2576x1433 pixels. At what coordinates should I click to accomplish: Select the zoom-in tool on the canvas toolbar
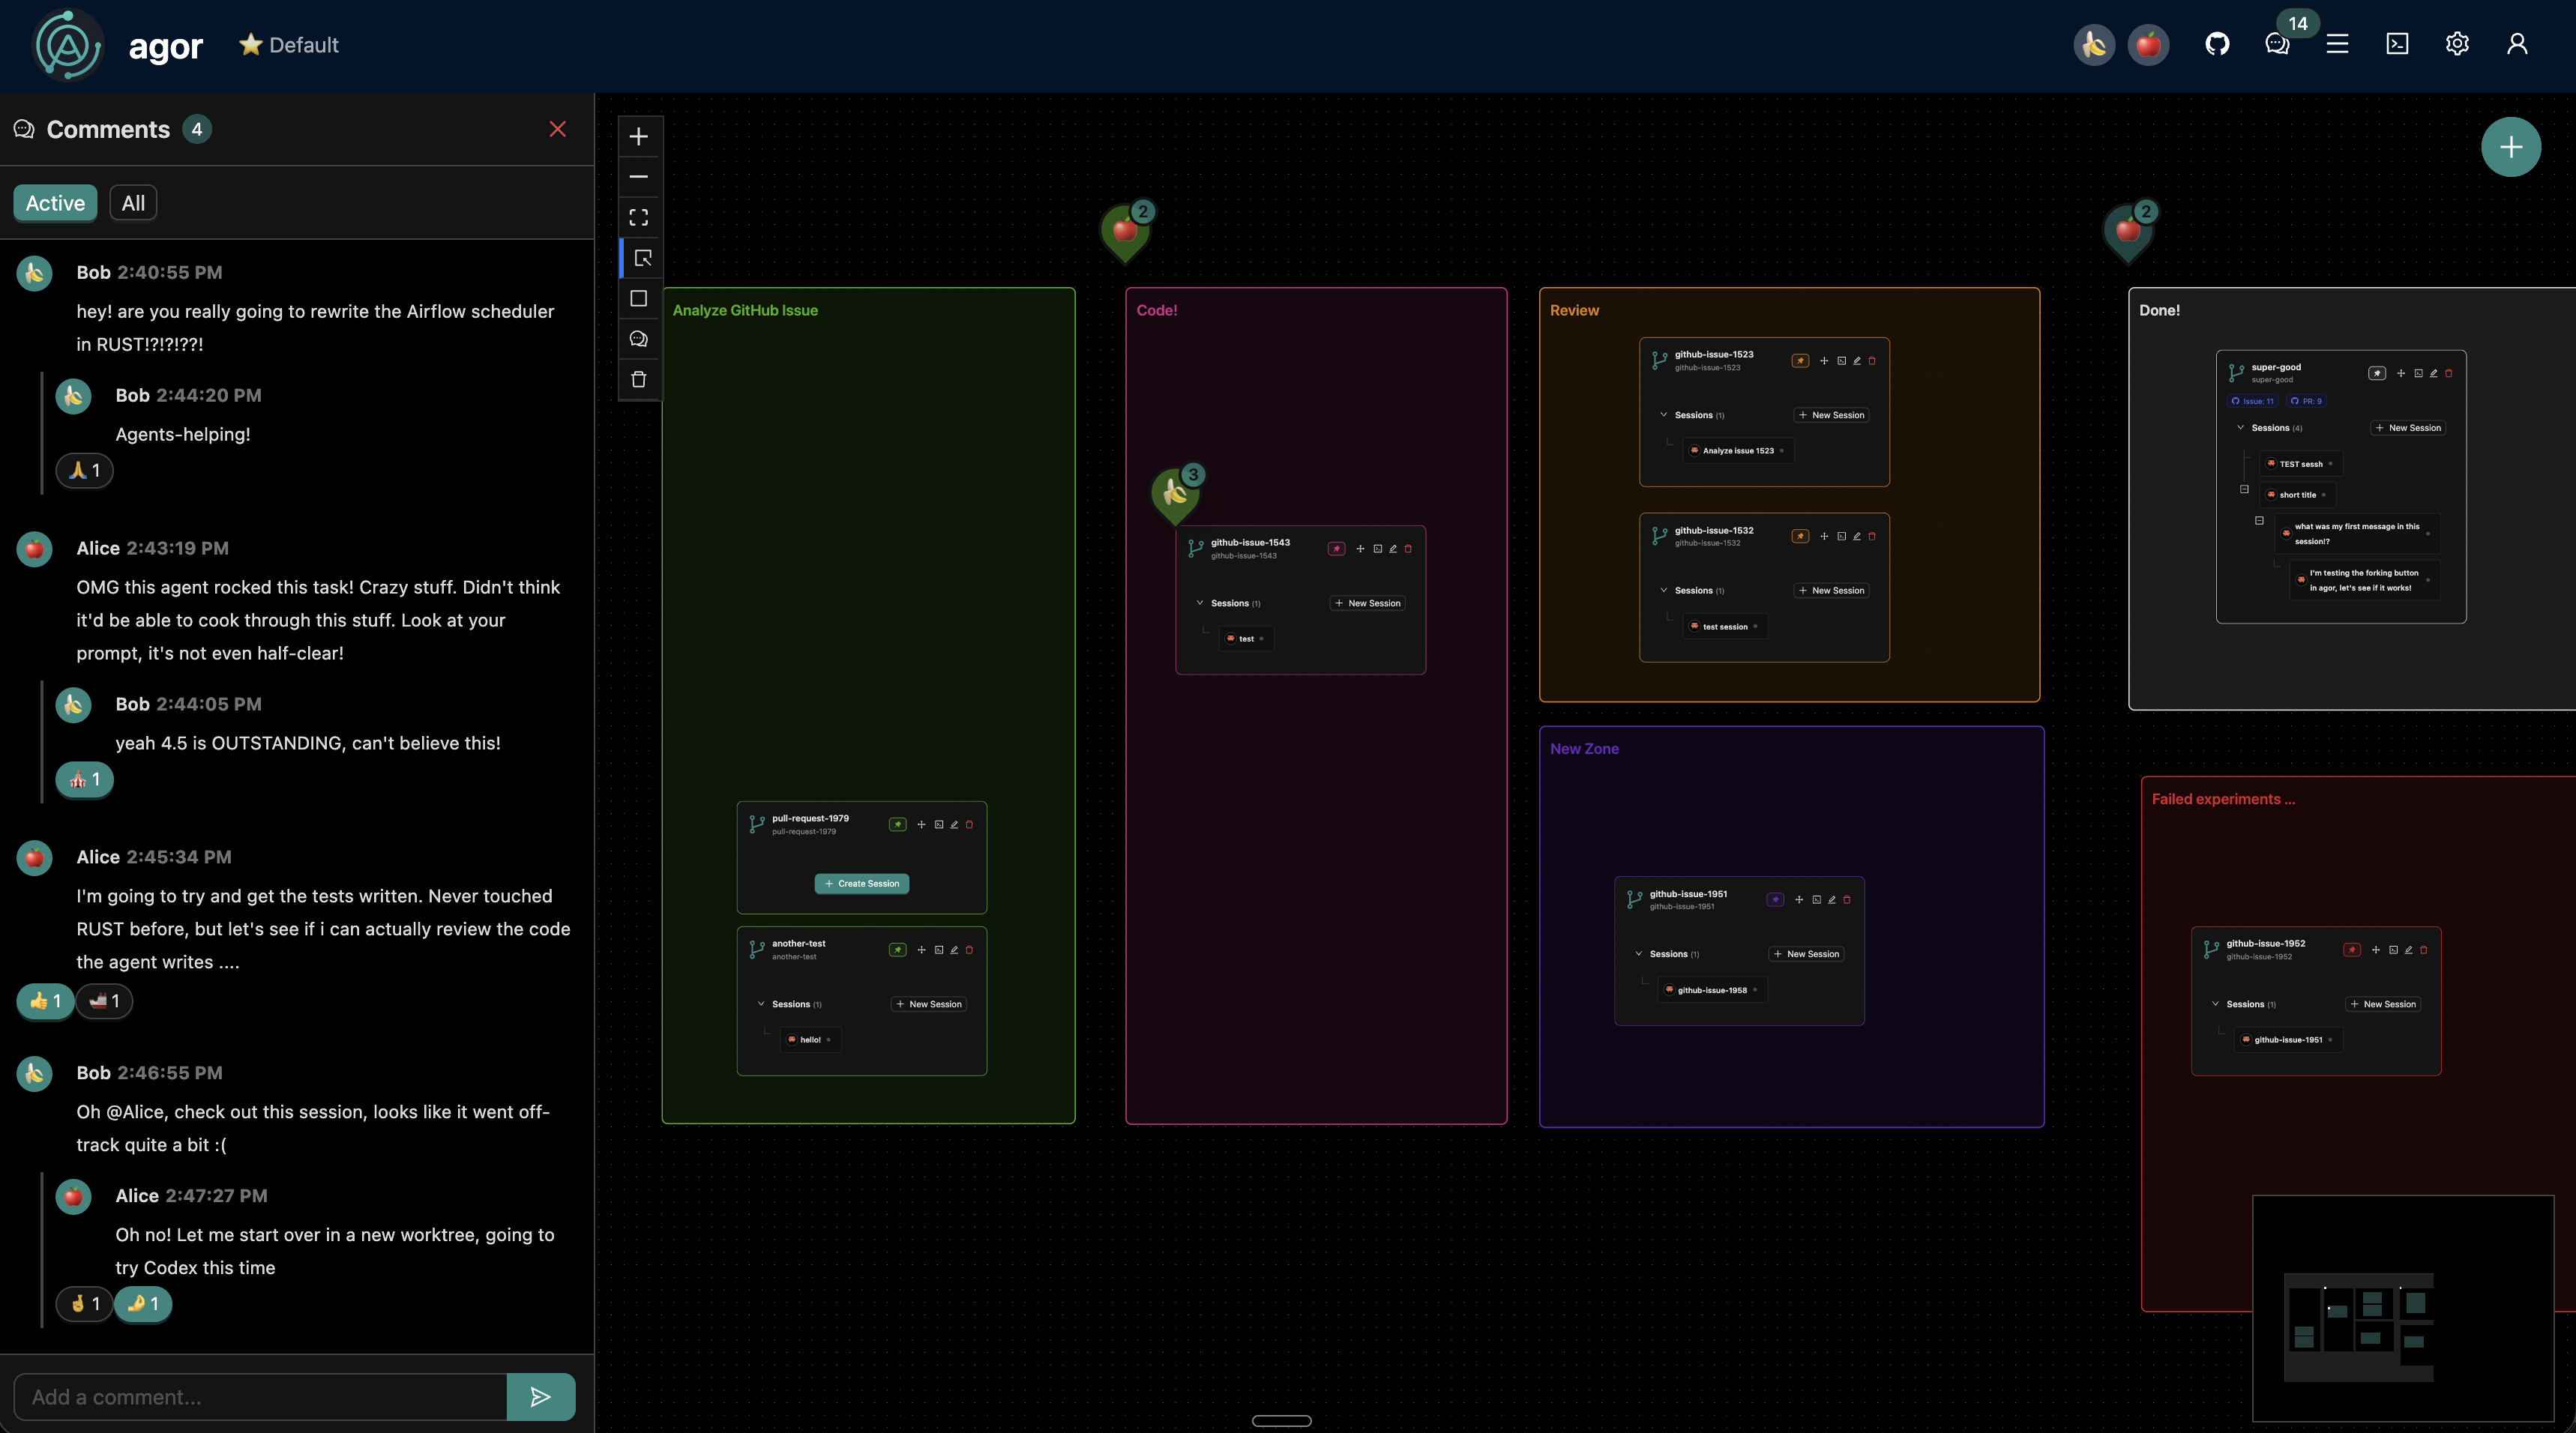pyautogui.click(x=639, y=136)
